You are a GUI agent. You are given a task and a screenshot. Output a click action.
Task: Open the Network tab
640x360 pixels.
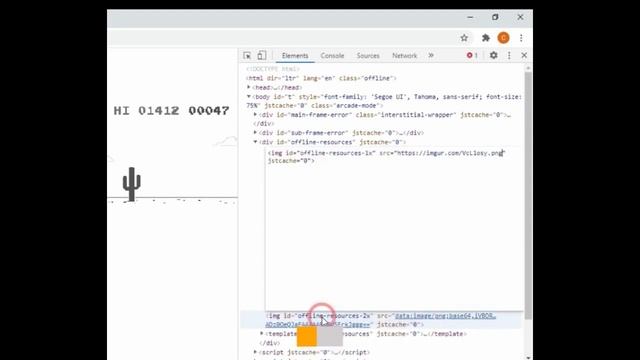click(x=404, y=56)
